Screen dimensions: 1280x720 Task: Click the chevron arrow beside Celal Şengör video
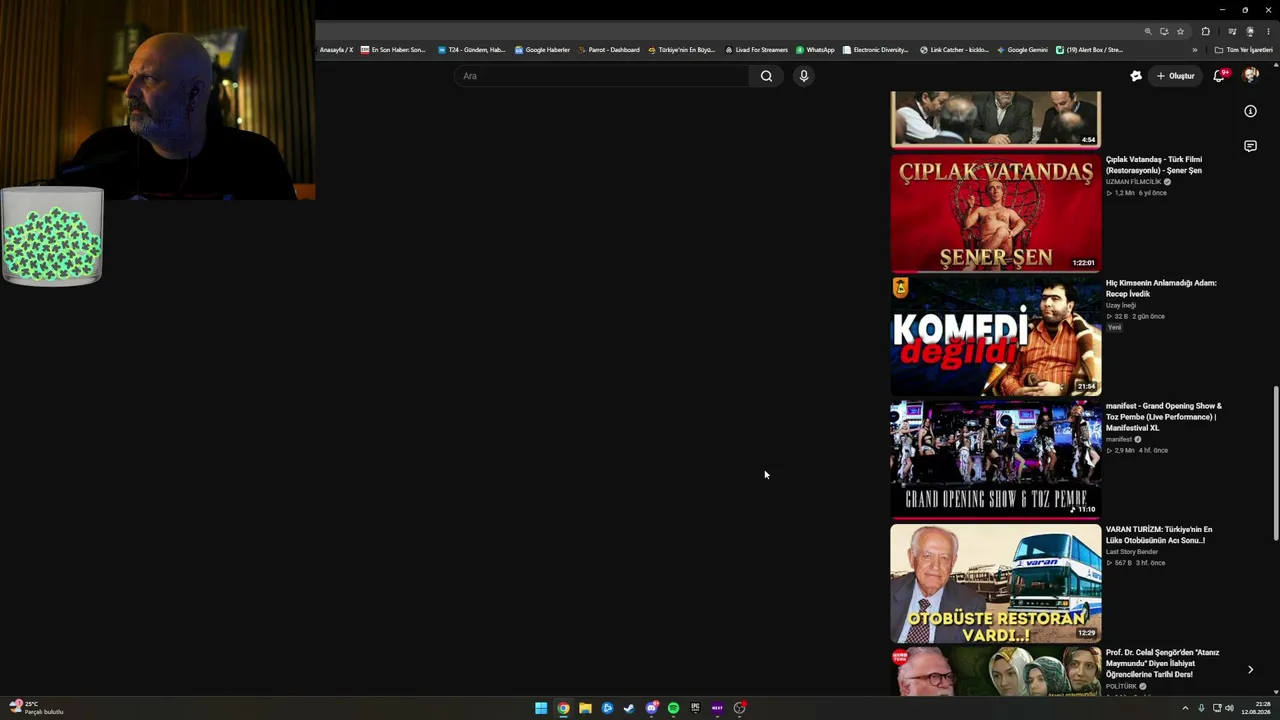1250,670
